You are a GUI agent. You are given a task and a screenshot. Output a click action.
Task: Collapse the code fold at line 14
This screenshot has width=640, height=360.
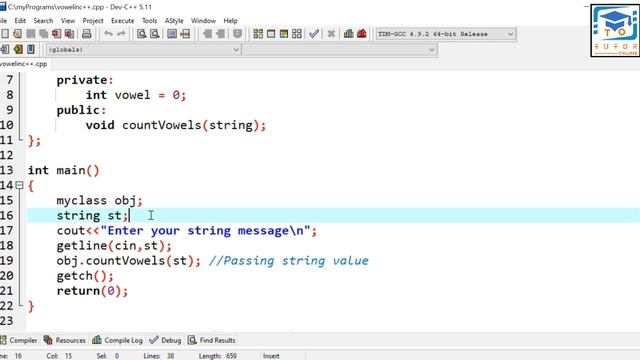[19, 185]
